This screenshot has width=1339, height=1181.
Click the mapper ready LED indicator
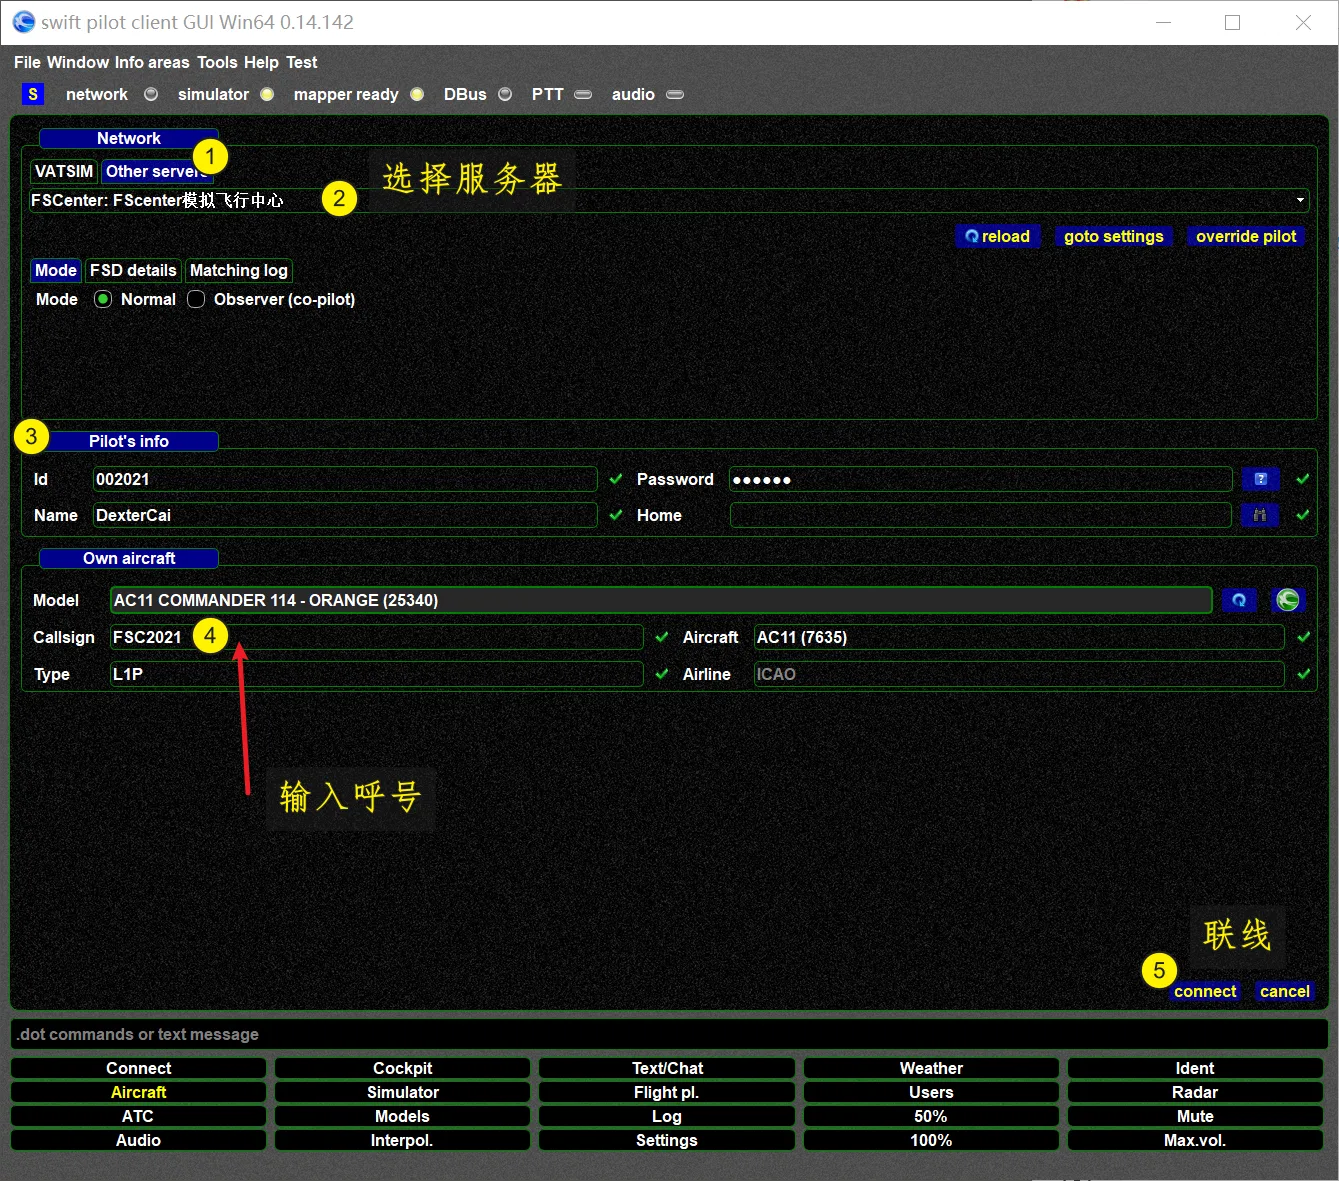417,94
